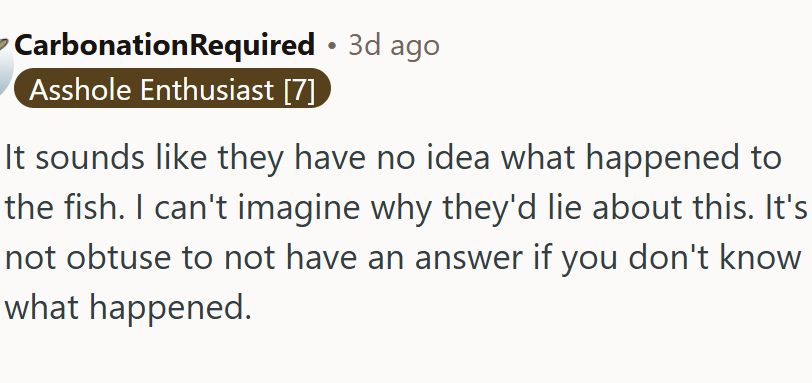Image resolution: width=812 pixels, height=383 pixels.
Task: Click the comment's first line starting 'It sounds like'
Action: coord(393,158)
